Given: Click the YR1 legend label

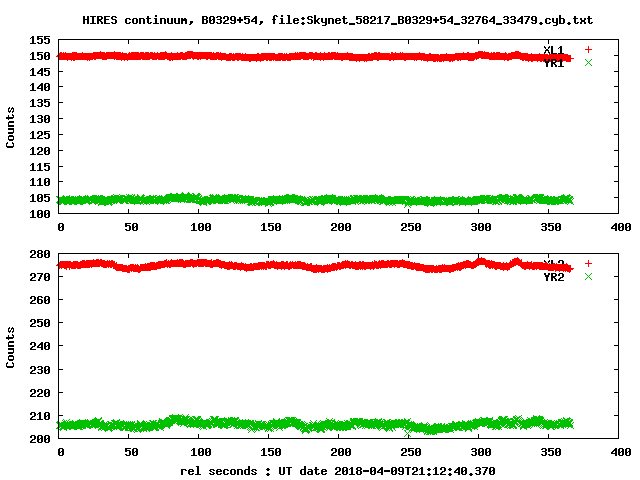Looking at the screenshot, I should [x=553, y=63].
